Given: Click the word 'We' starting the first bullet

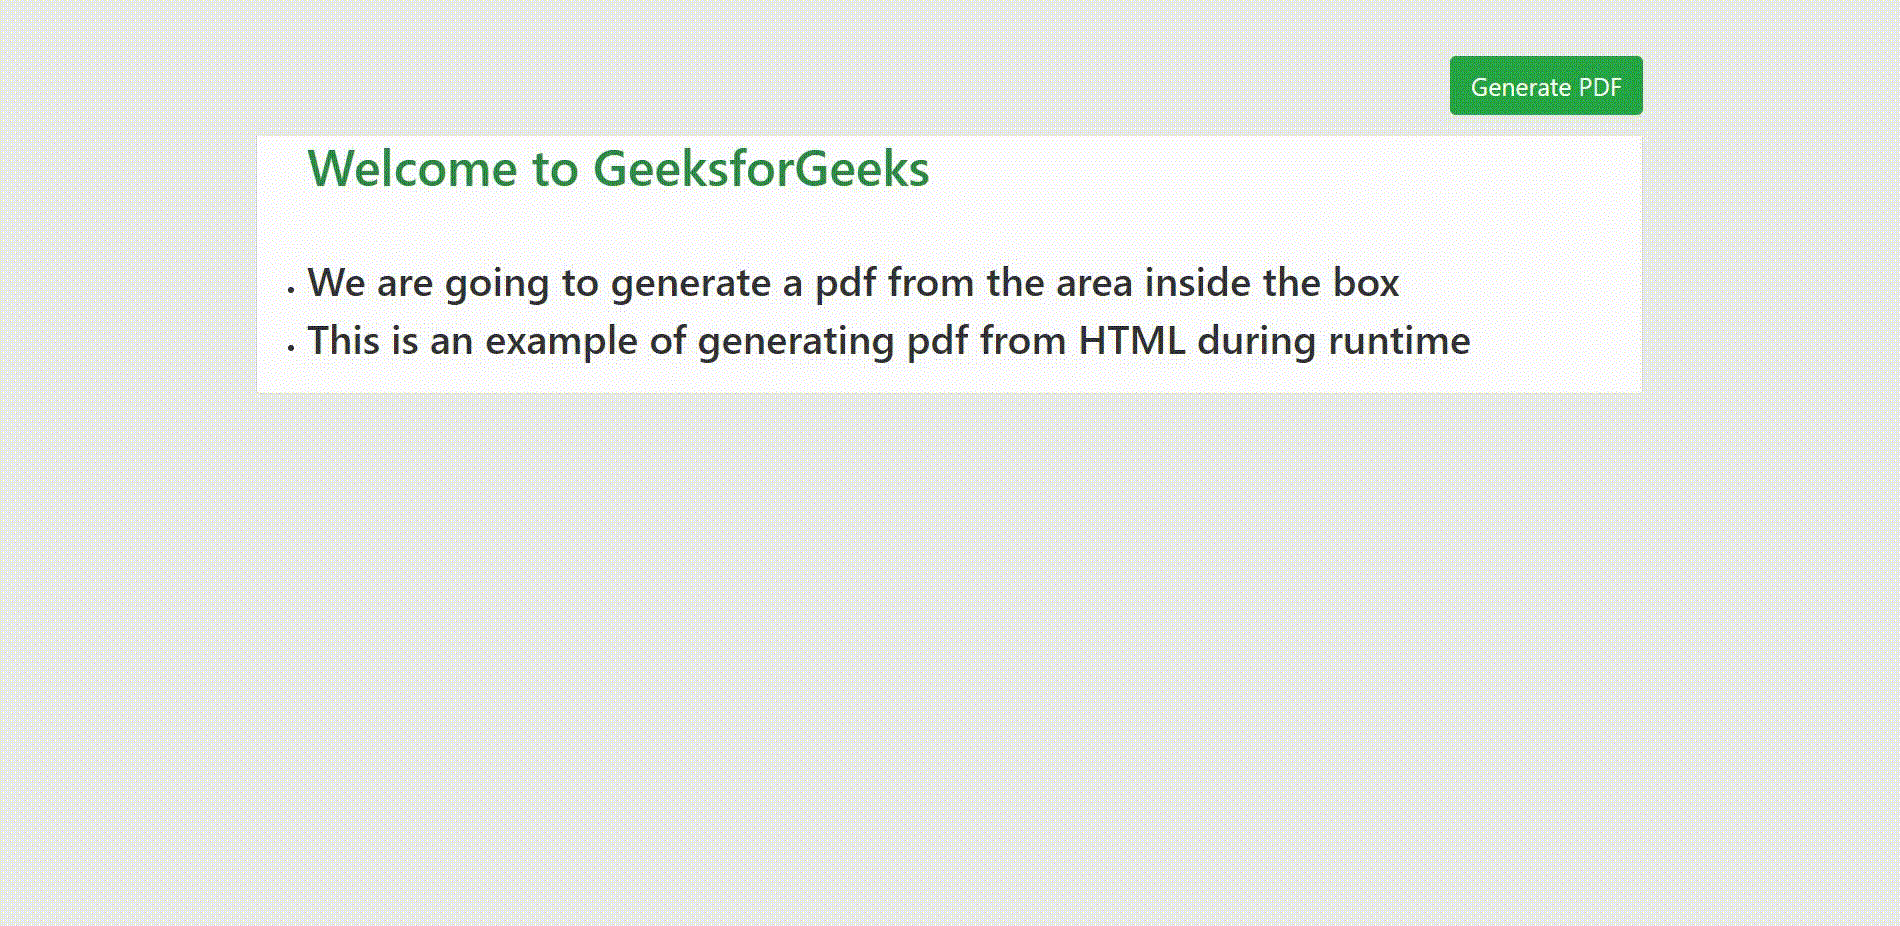Looking at the screenshot, I should coord(336,283).
